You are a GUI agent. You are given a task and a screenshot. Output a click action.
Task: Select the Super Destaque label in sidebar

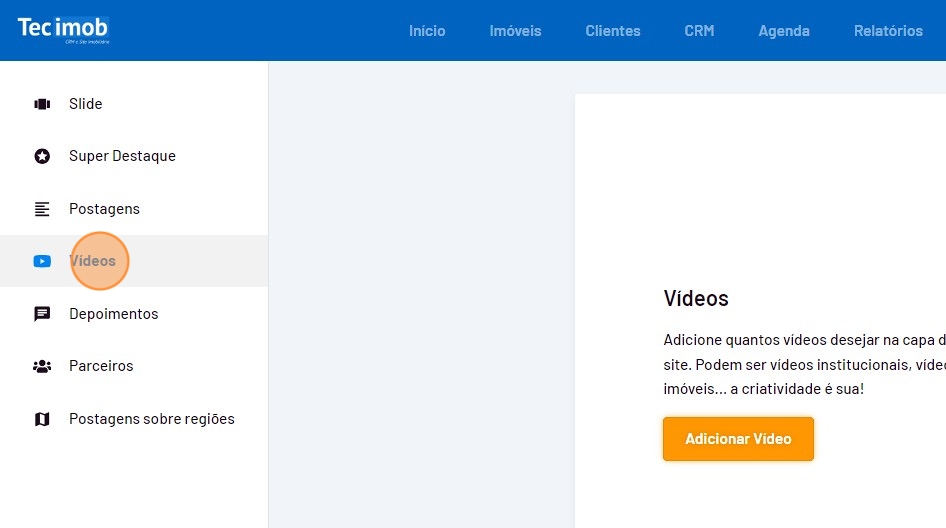(x=122, y=156)
